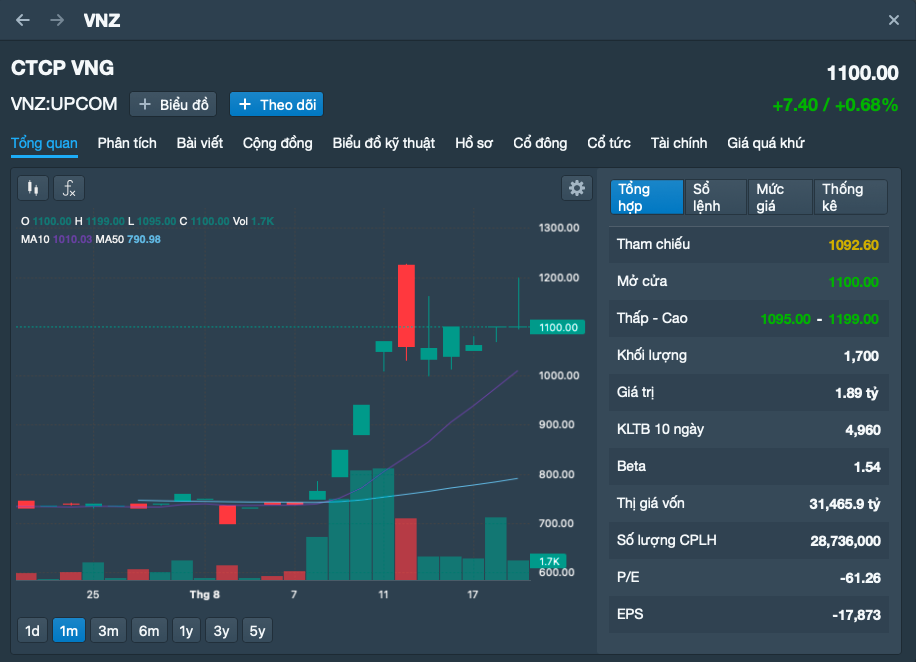
Task: Click the MA50 value 790.98 legend
Action: [x=144, y=239]
